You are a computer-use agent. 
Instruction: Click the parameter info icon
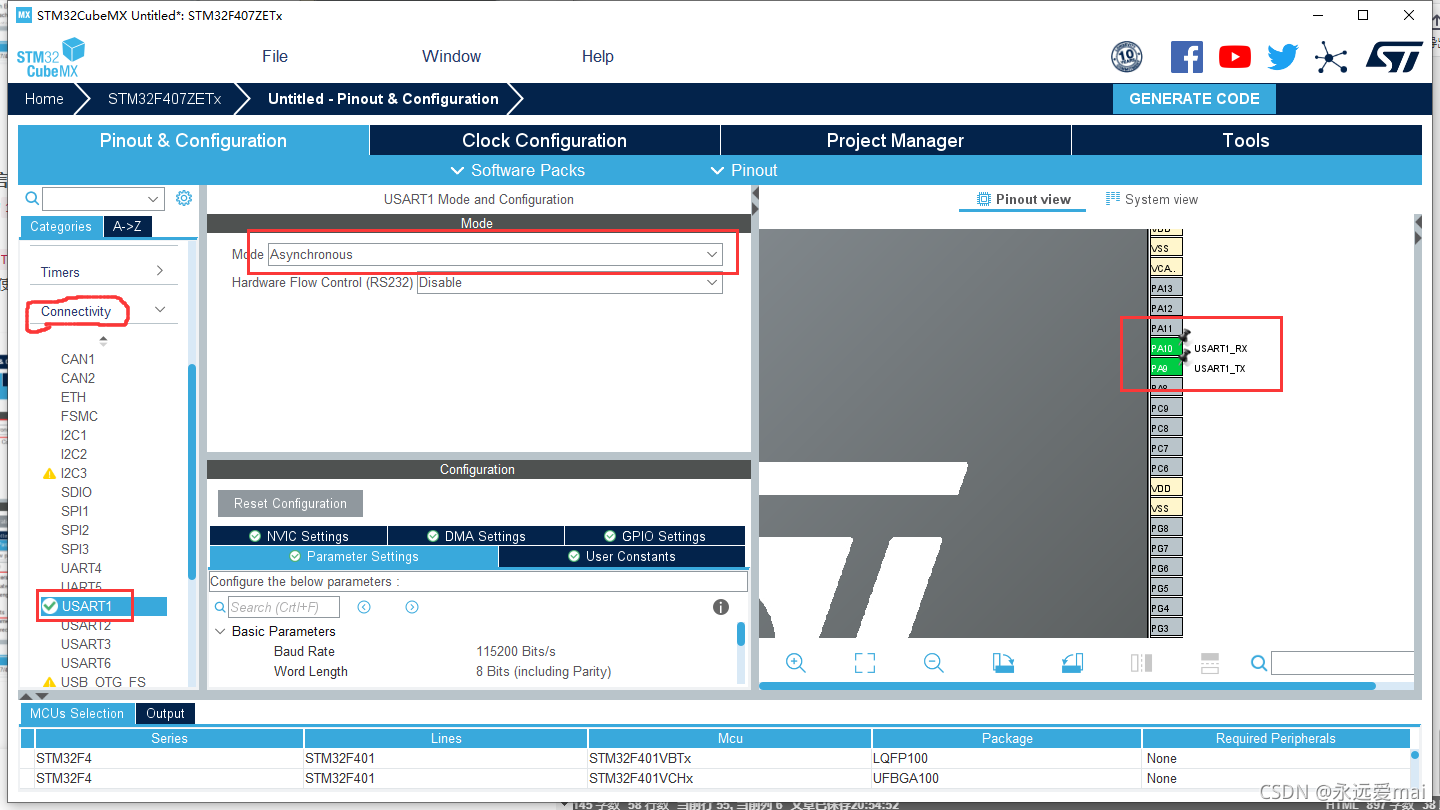tap(720, 607)
